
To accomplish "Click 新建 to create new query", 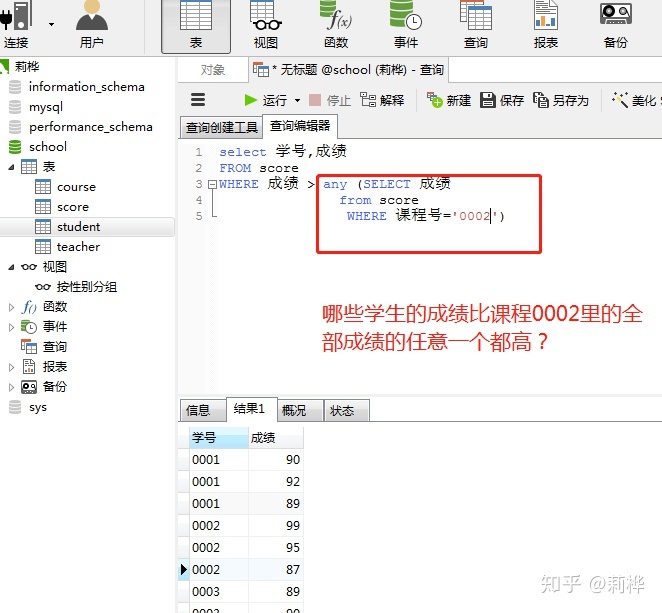I will coord(448,100).
